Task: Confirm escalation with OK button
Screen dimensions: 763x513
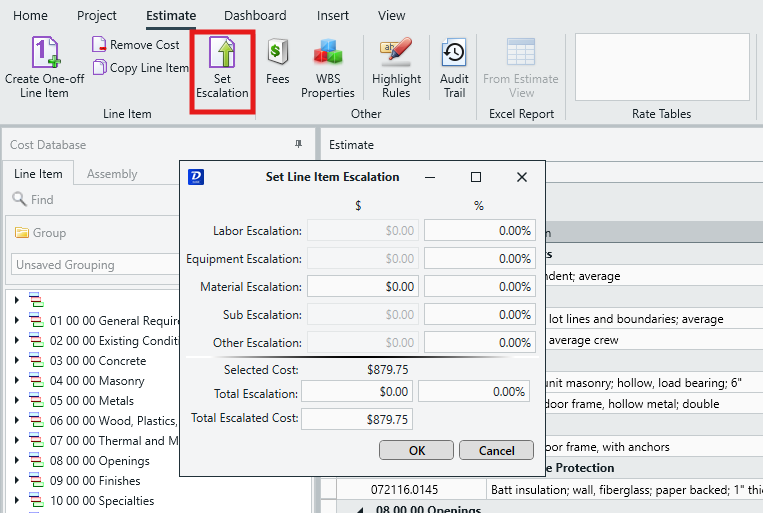Action: click(x=417, y=450)
